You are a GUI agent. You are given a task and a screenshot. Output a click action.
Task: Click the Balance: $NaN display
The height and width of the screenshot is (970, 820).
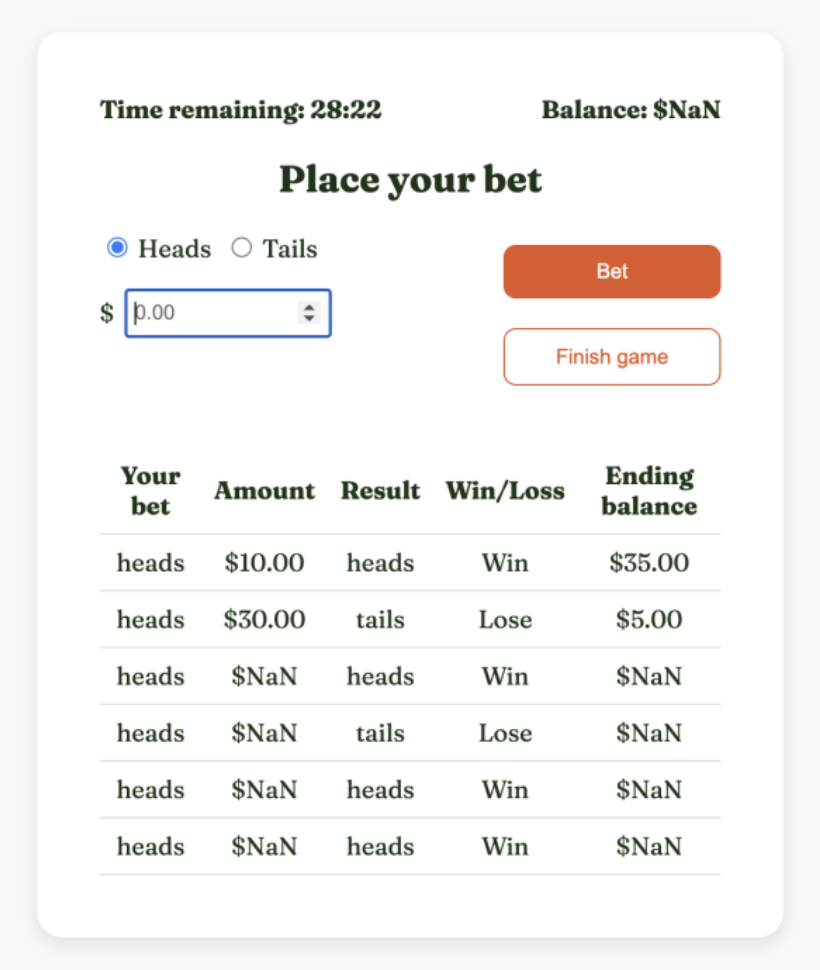click(x=631, y=110)
